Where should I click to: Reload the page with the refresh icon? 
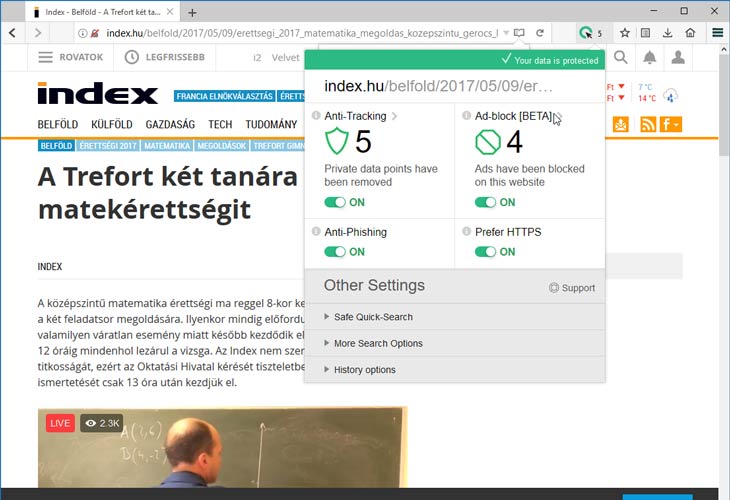(x=540, y=33)
